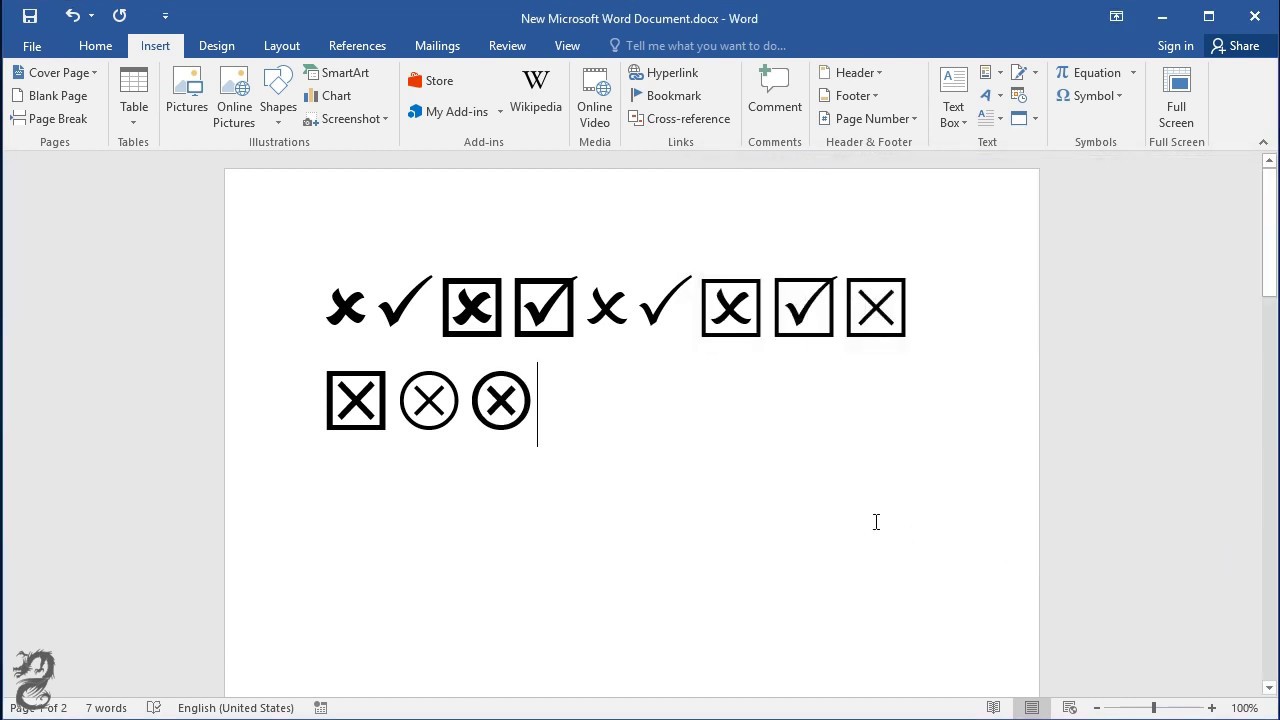Insert a Bookmark
Image resolution: width=1280 pixels, height=720 pixels.
coord(666,96)
